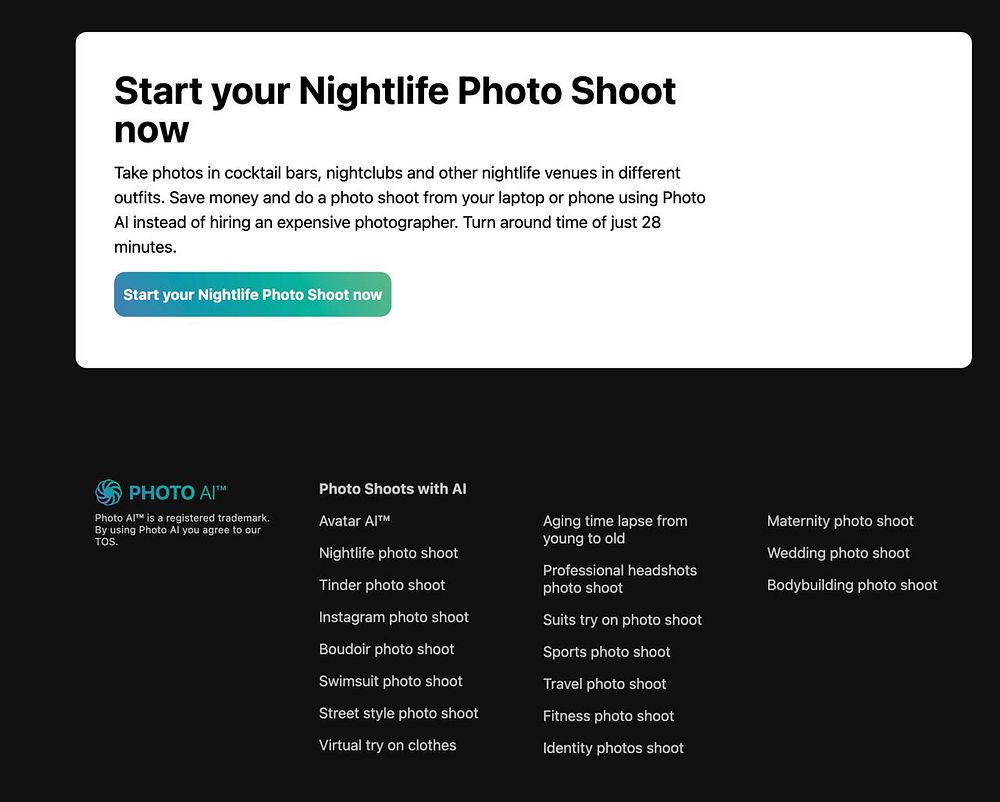Open Professional headshots photo shoot

(x=620, y=579)
